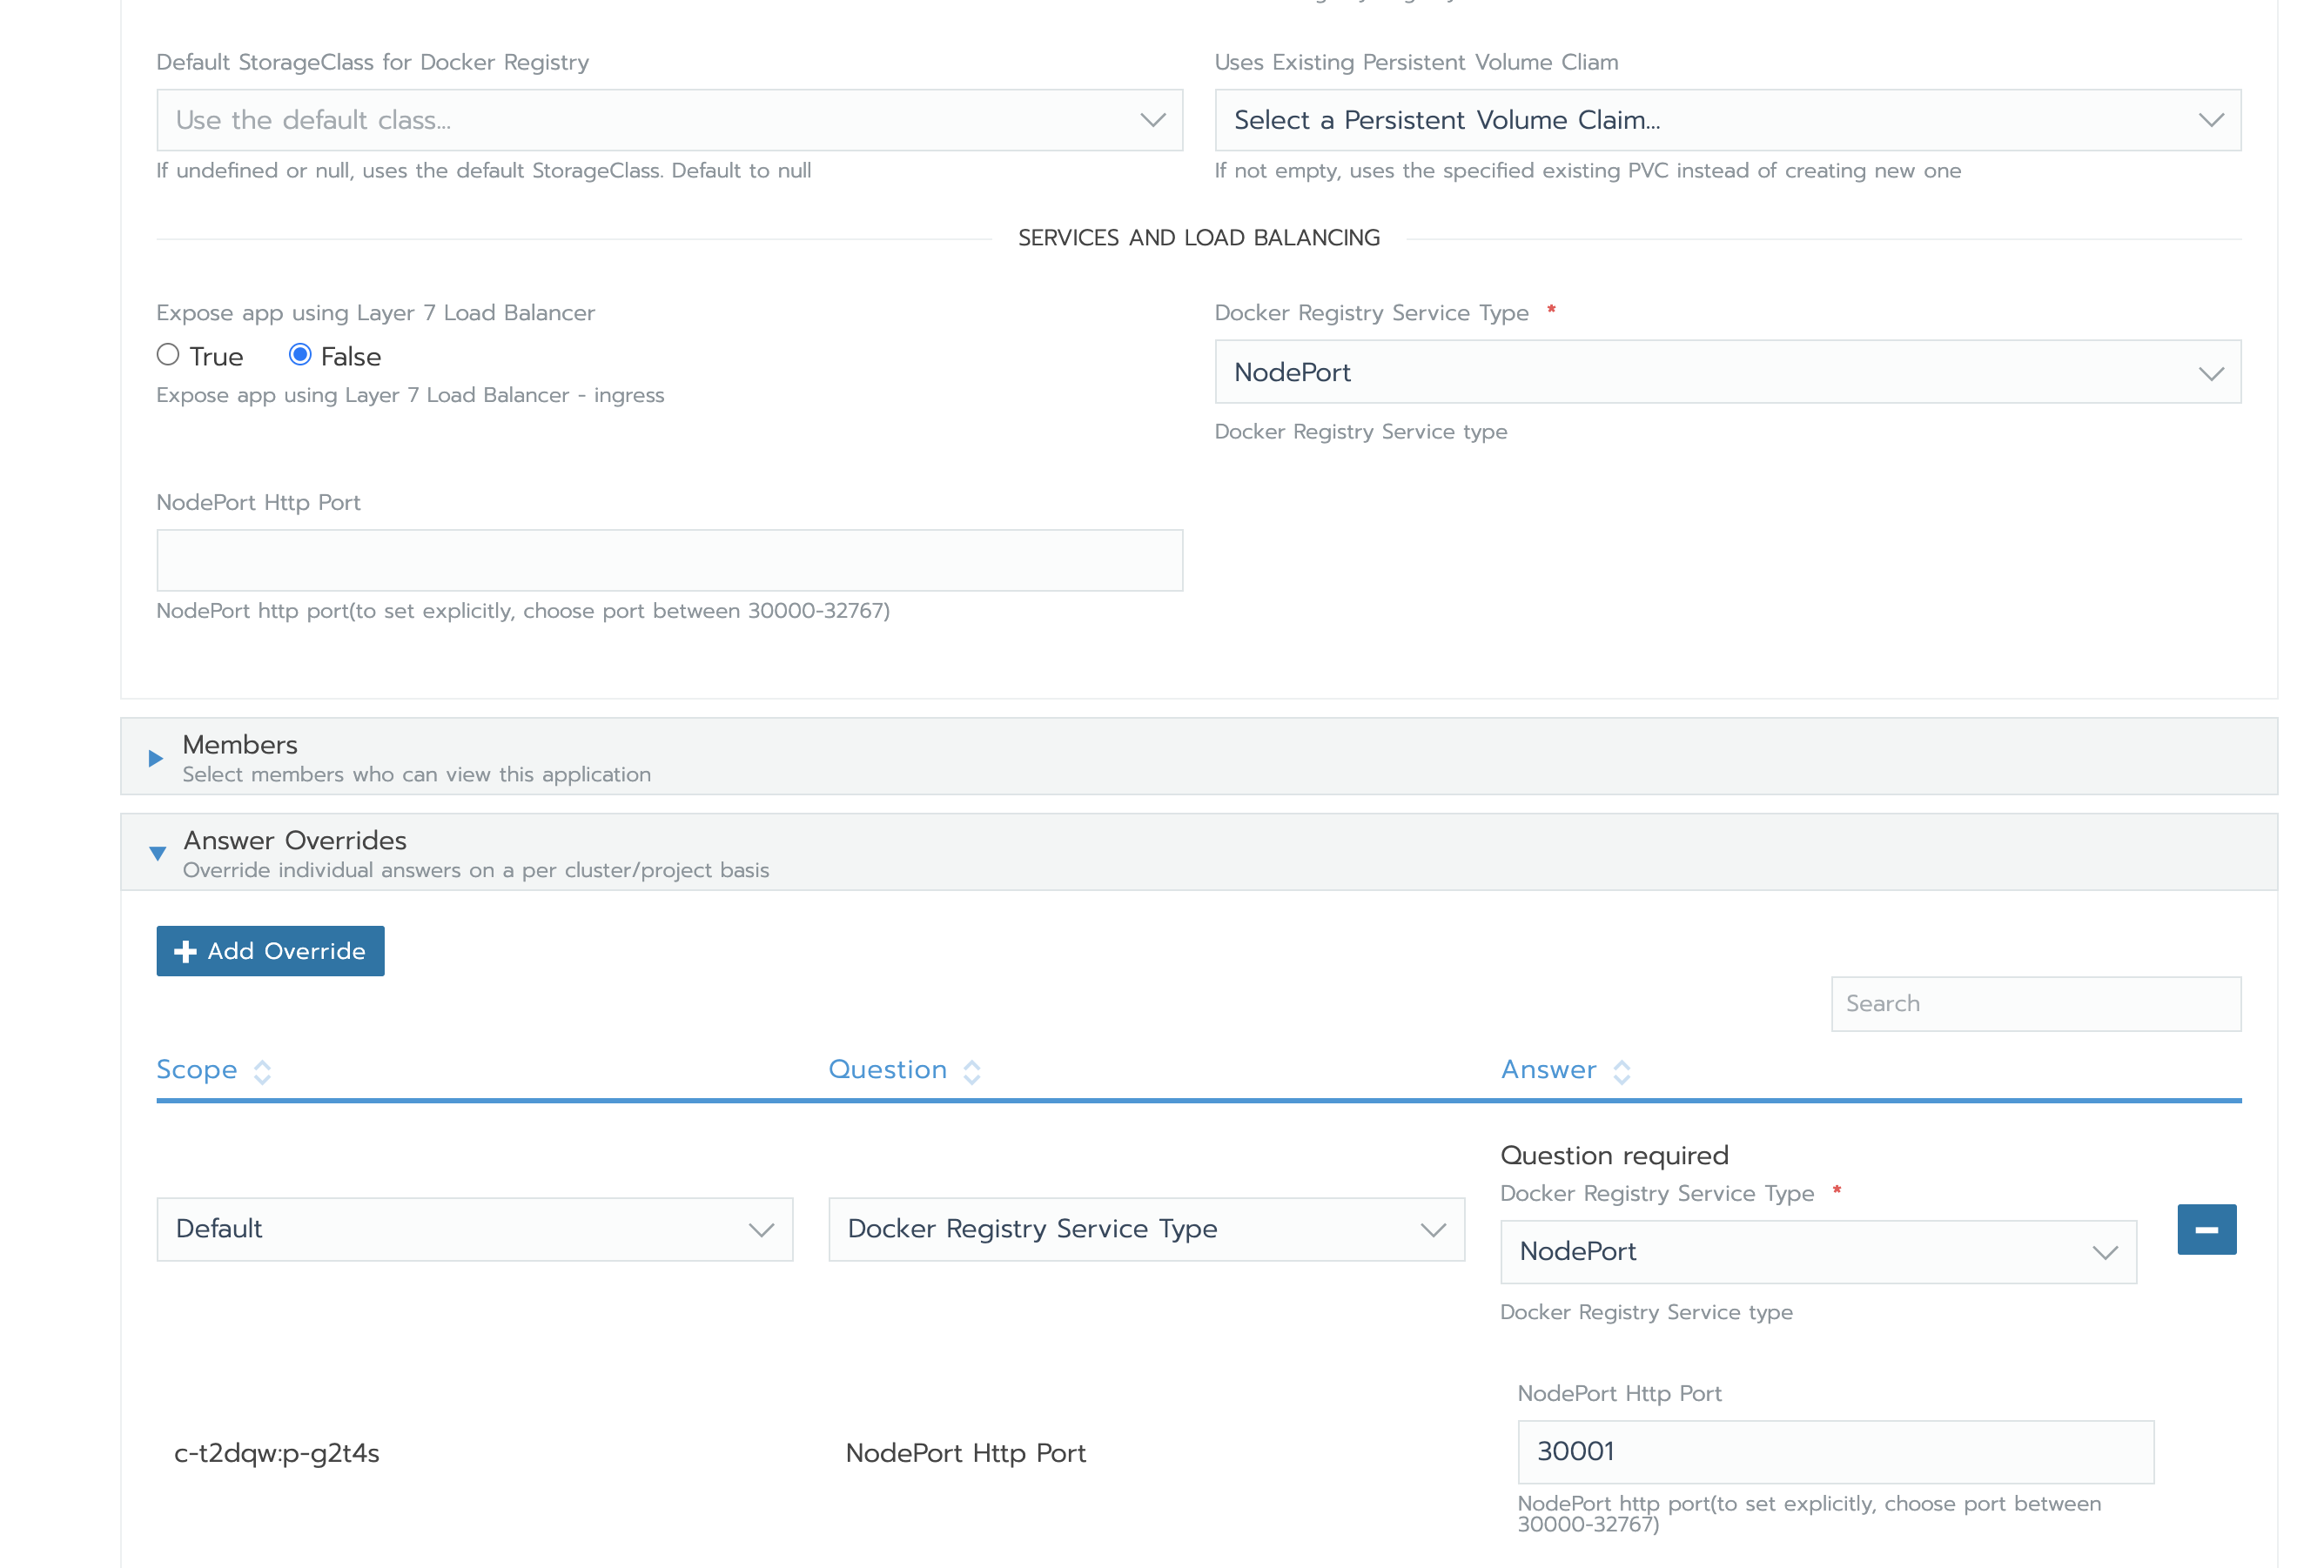Click the overrides Search field
Viewport: 2324px width, 1568px height.
(x=2035, y=1003)
